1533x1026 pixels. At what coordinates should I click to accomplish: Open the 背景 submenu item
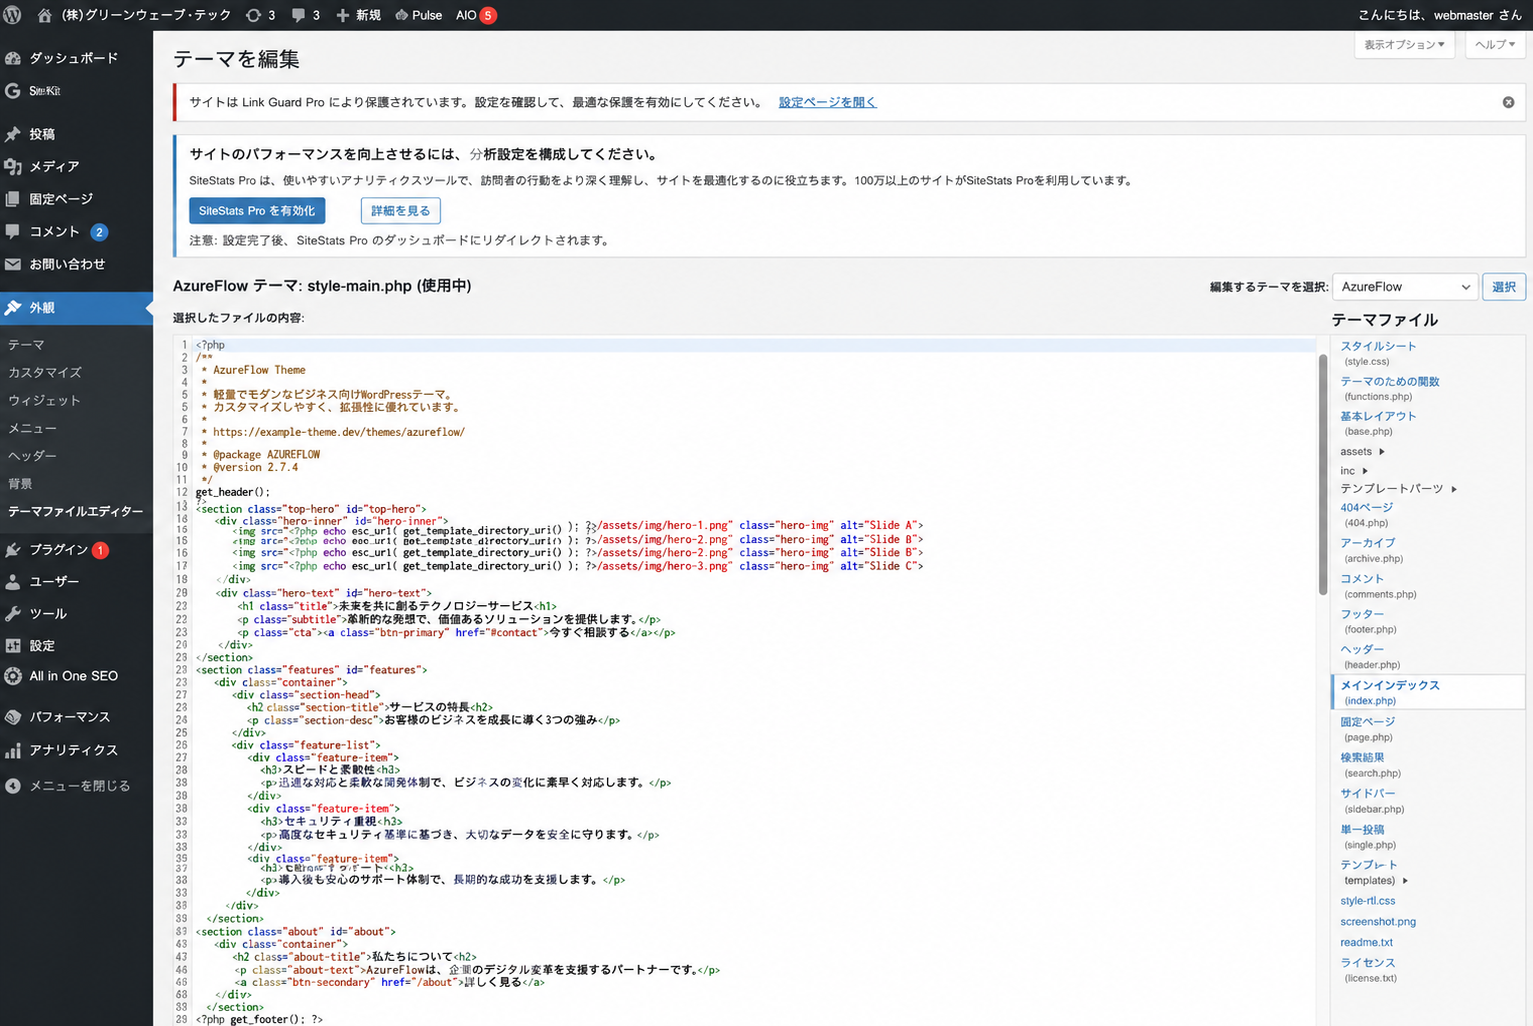point(20,483)
